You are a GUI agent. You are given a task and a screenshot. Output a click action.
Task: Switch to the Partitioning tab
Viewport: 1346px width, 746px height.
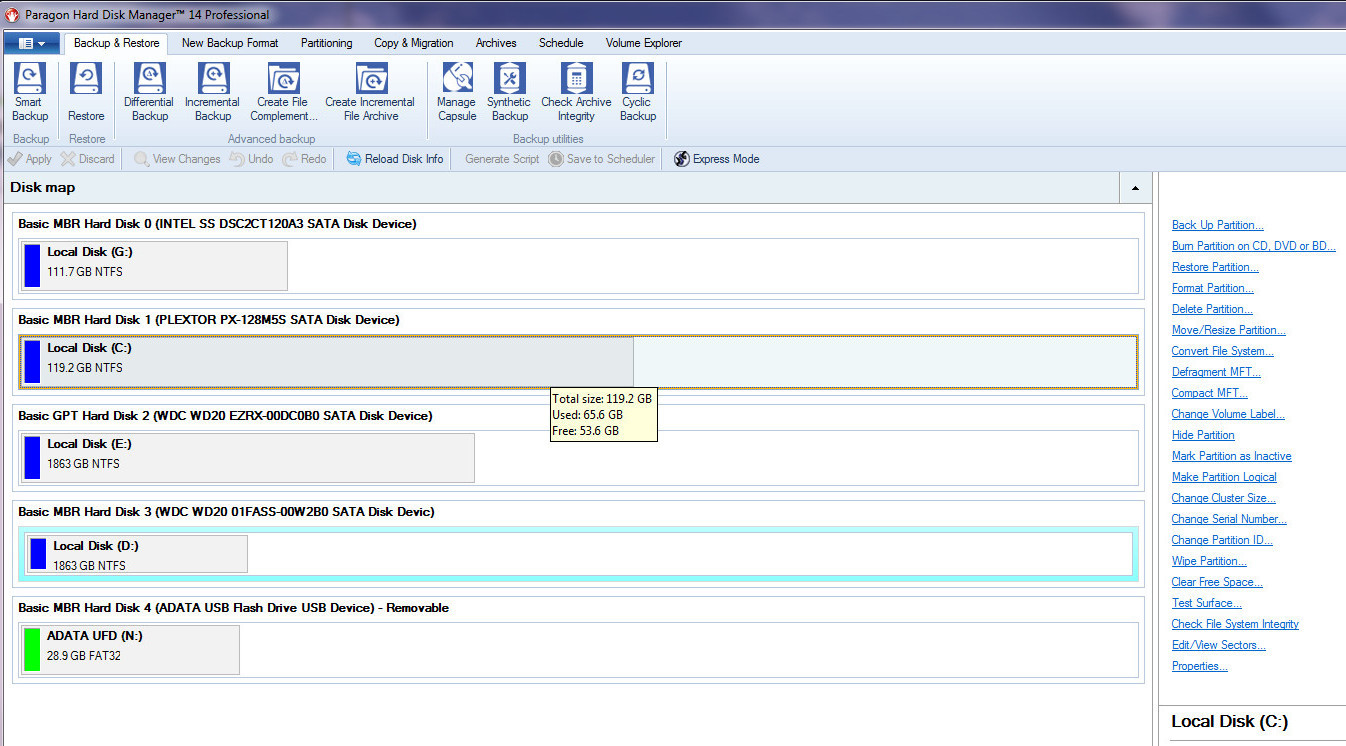(x=326, y=43)
